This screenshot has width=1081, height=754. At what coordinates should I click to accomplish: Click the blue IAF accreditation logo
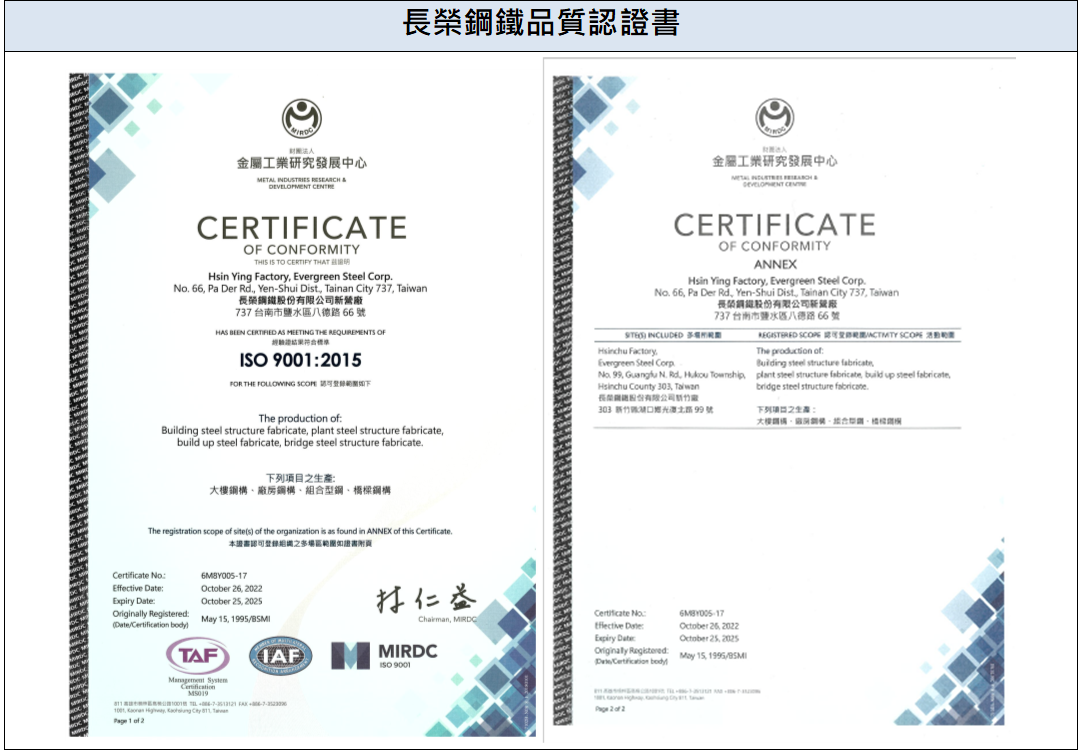(281, 655)
